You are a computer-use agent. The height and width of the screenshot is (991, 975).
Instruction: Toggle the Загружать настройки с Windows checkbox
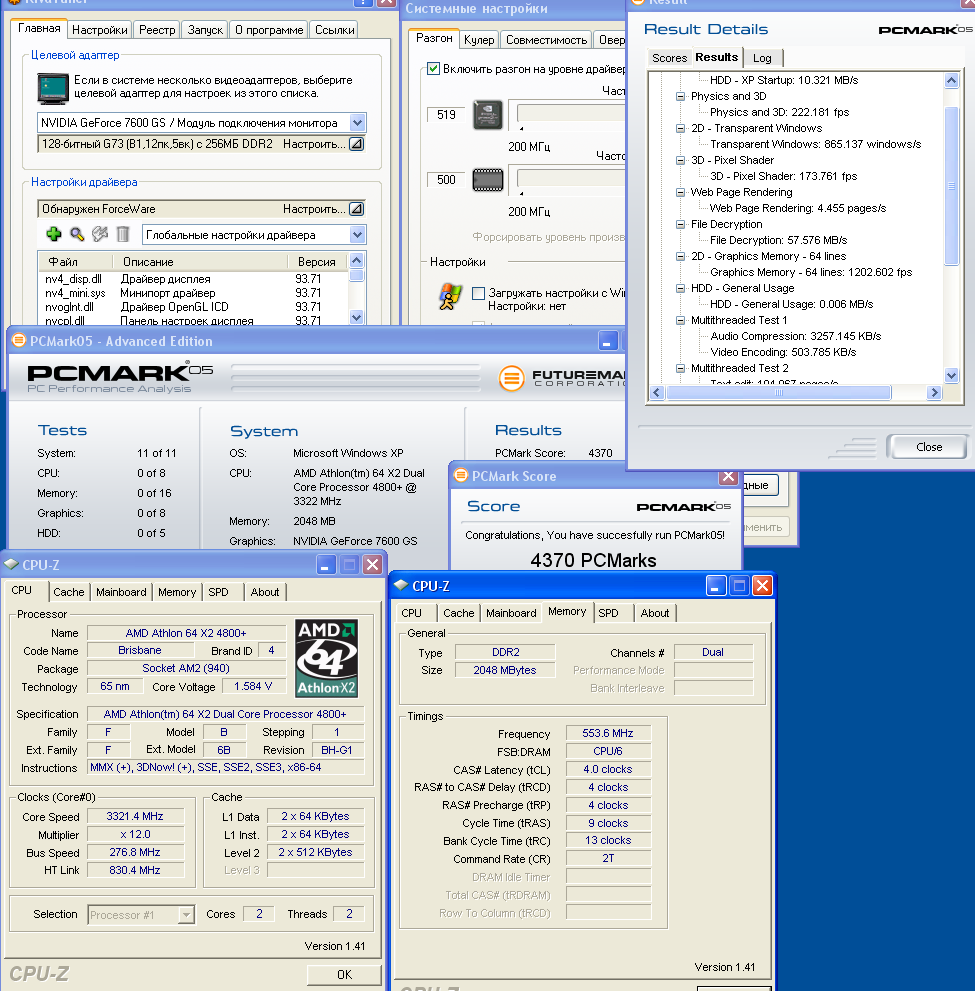pos(479,293)
